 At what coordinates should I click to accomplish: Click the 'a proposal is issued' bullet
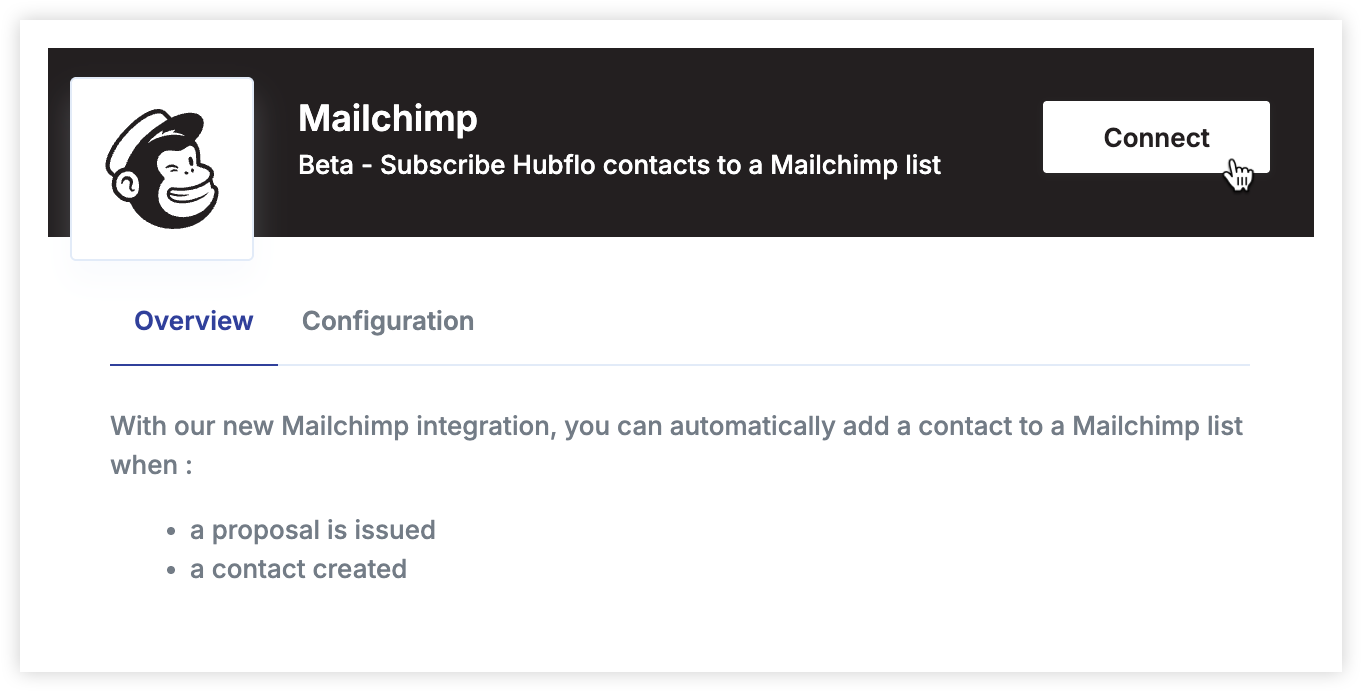tap(313, 529)
